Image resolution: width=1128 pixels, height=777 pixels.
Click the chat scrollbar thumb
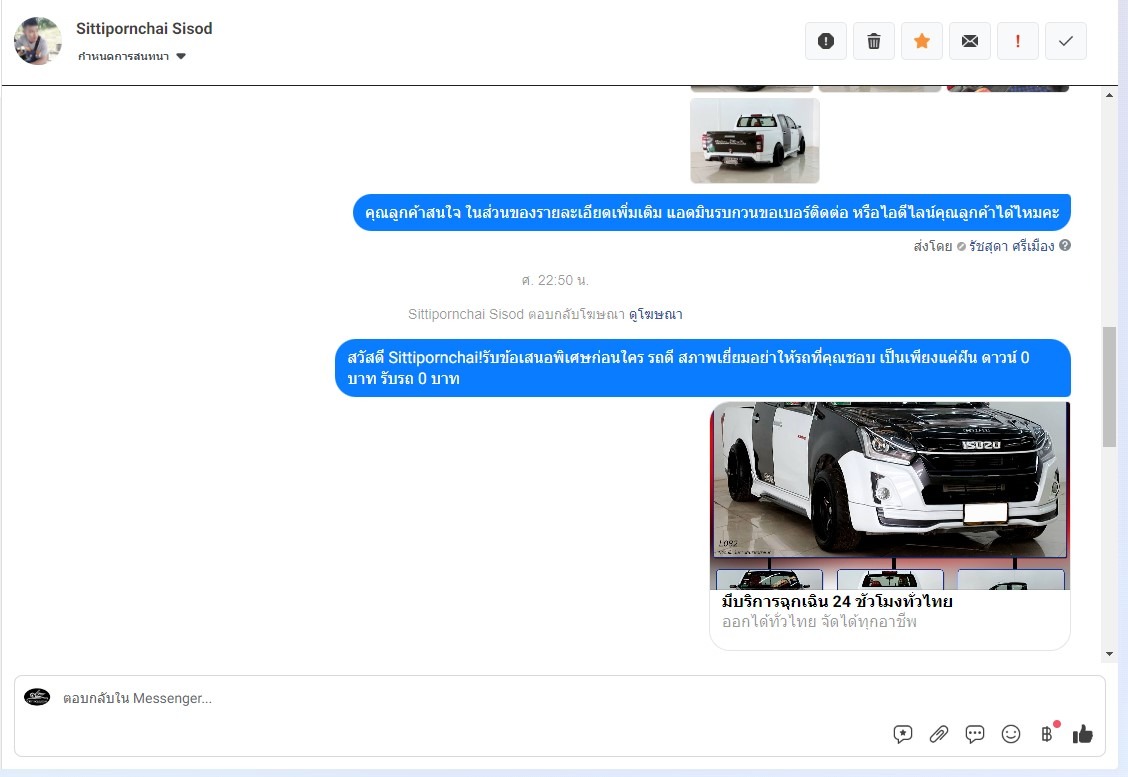point(1109,387)
